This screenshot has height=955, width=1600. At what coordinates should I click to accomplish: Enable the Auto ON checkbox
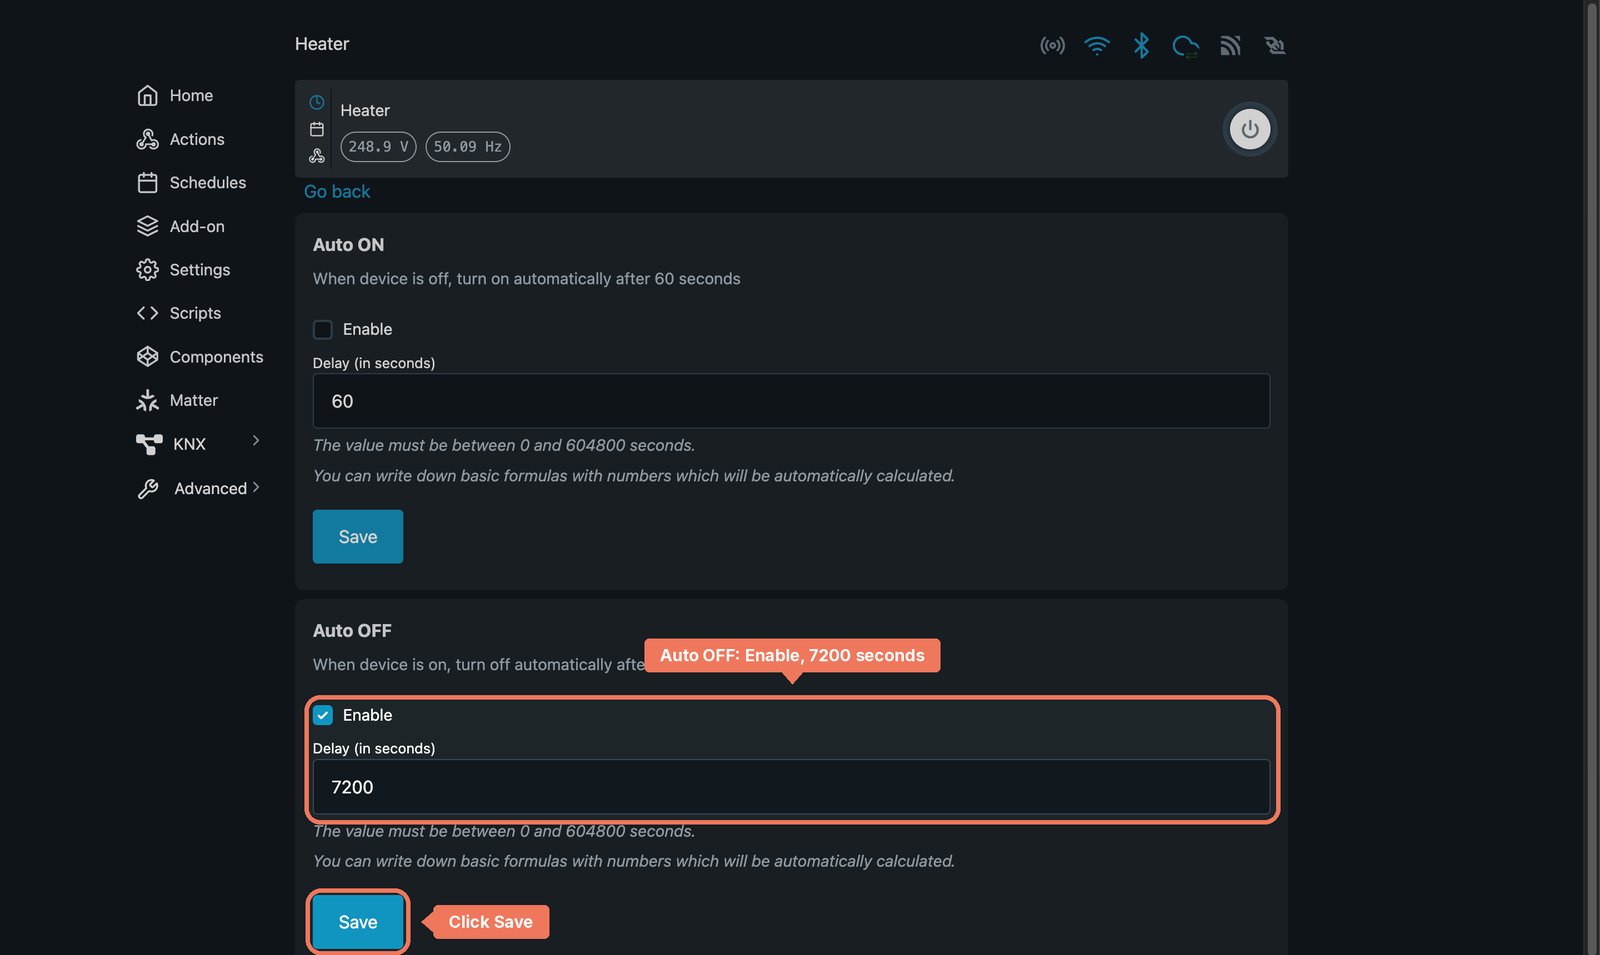(x=323, y=330)
